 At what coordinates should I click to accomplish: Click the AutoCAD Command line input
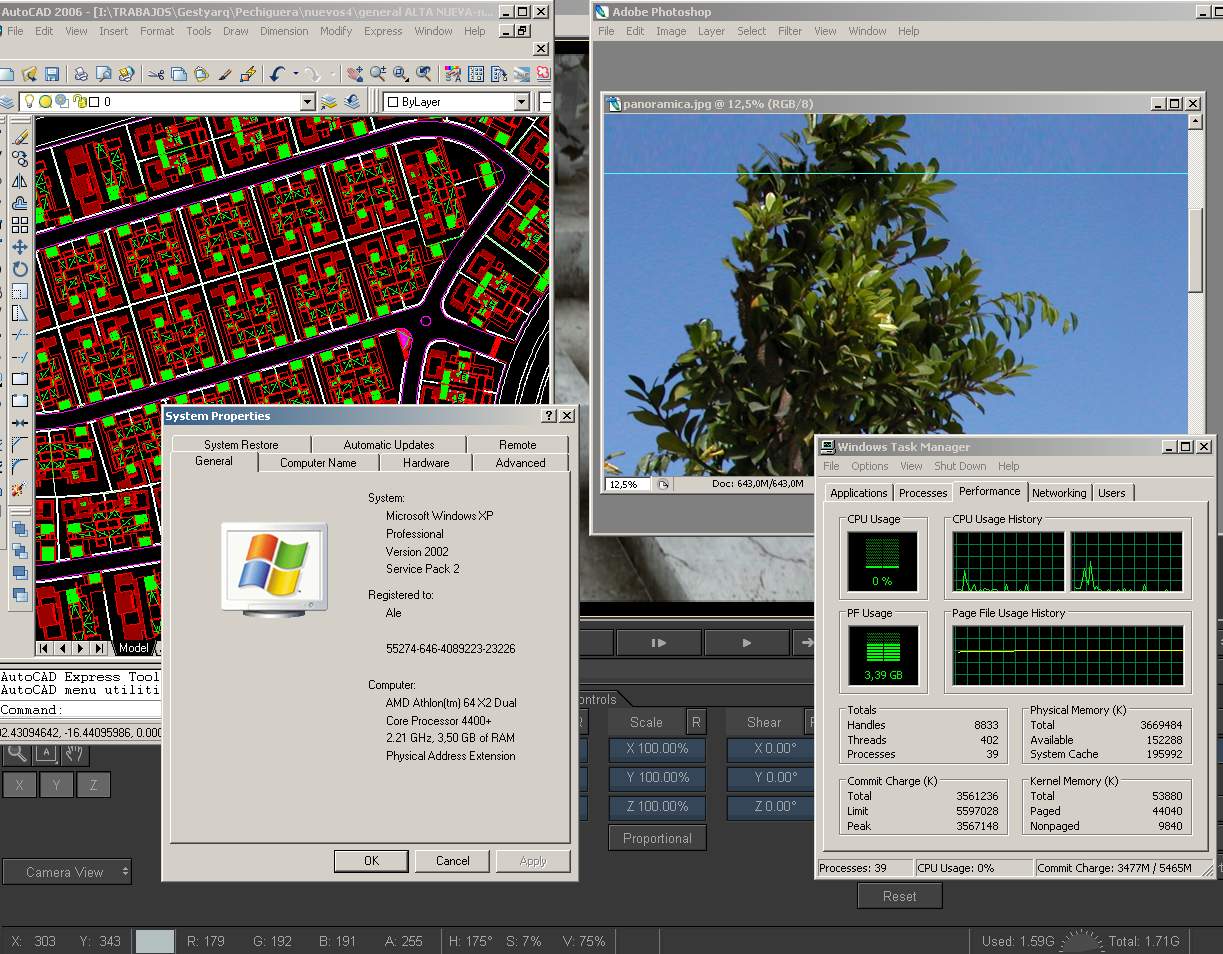80,710
